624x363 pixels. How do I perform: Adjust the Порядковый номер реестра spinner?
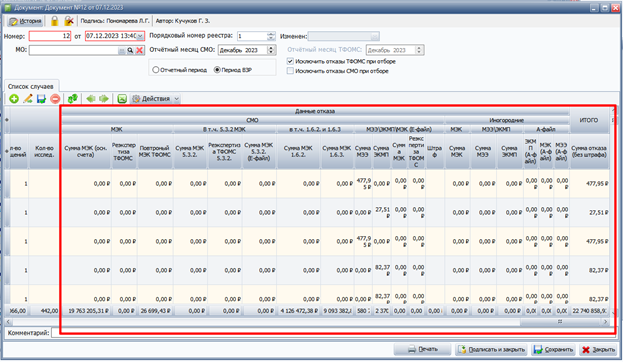click(x=271, y=36)
